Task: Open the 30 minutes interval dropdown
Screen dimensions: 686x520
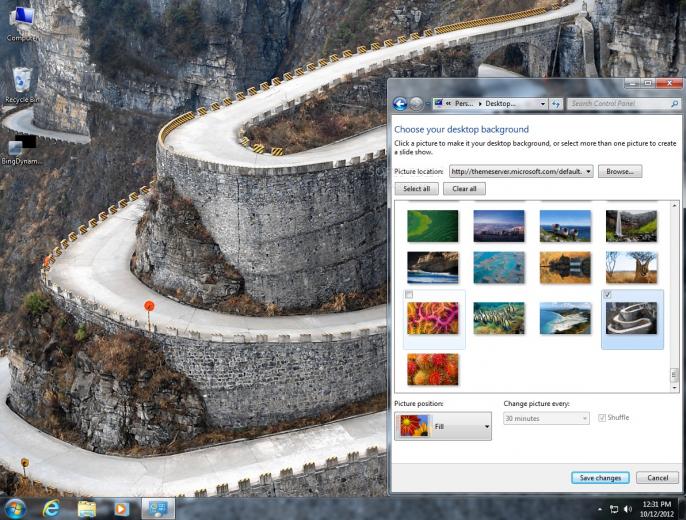Action: (546, 419)
